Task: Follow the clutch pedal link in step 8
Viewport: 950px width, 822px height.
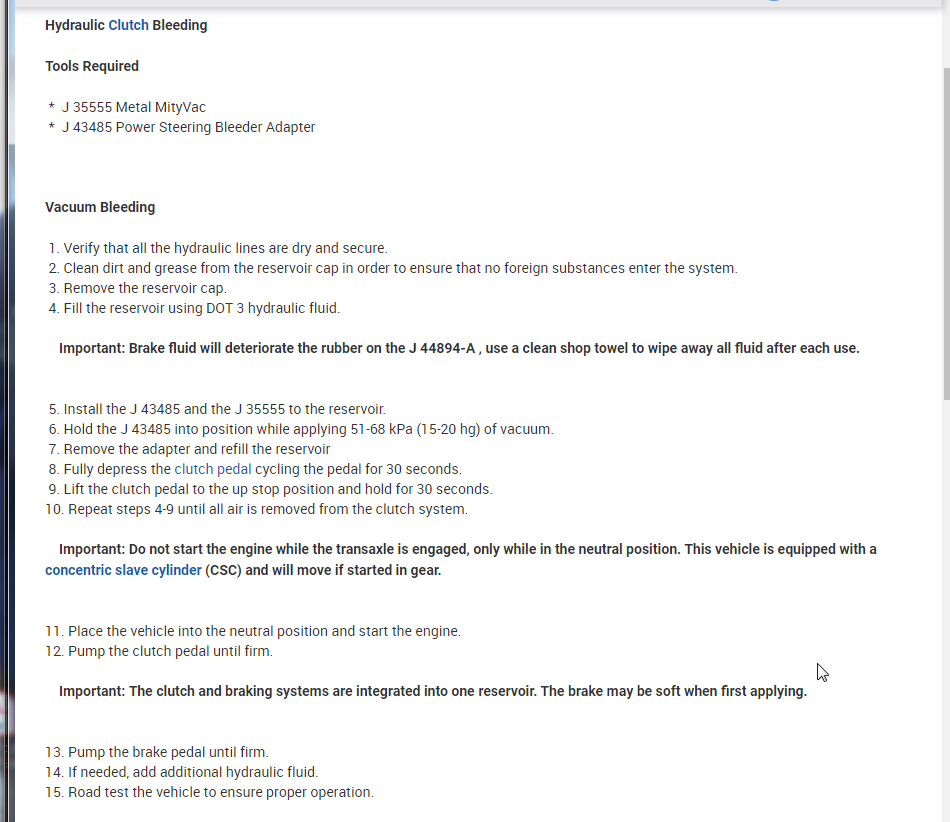Action: point(213,469)
